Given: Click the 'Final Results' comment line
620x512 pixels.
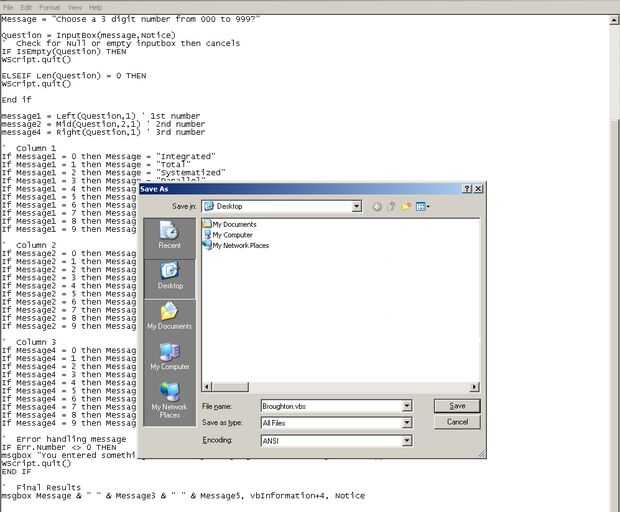Looking at the screenshot, I should [42, 487].
